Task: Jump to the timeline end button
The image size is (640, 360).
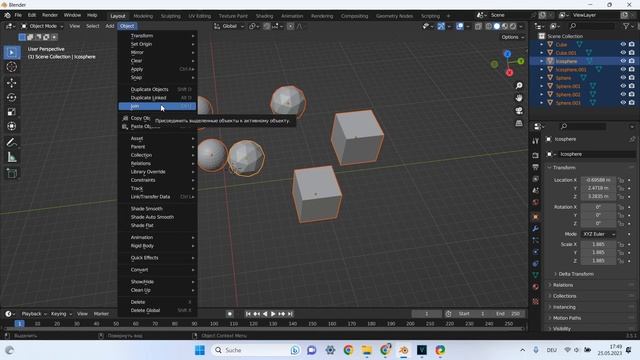Action: (x=290, y=314)
